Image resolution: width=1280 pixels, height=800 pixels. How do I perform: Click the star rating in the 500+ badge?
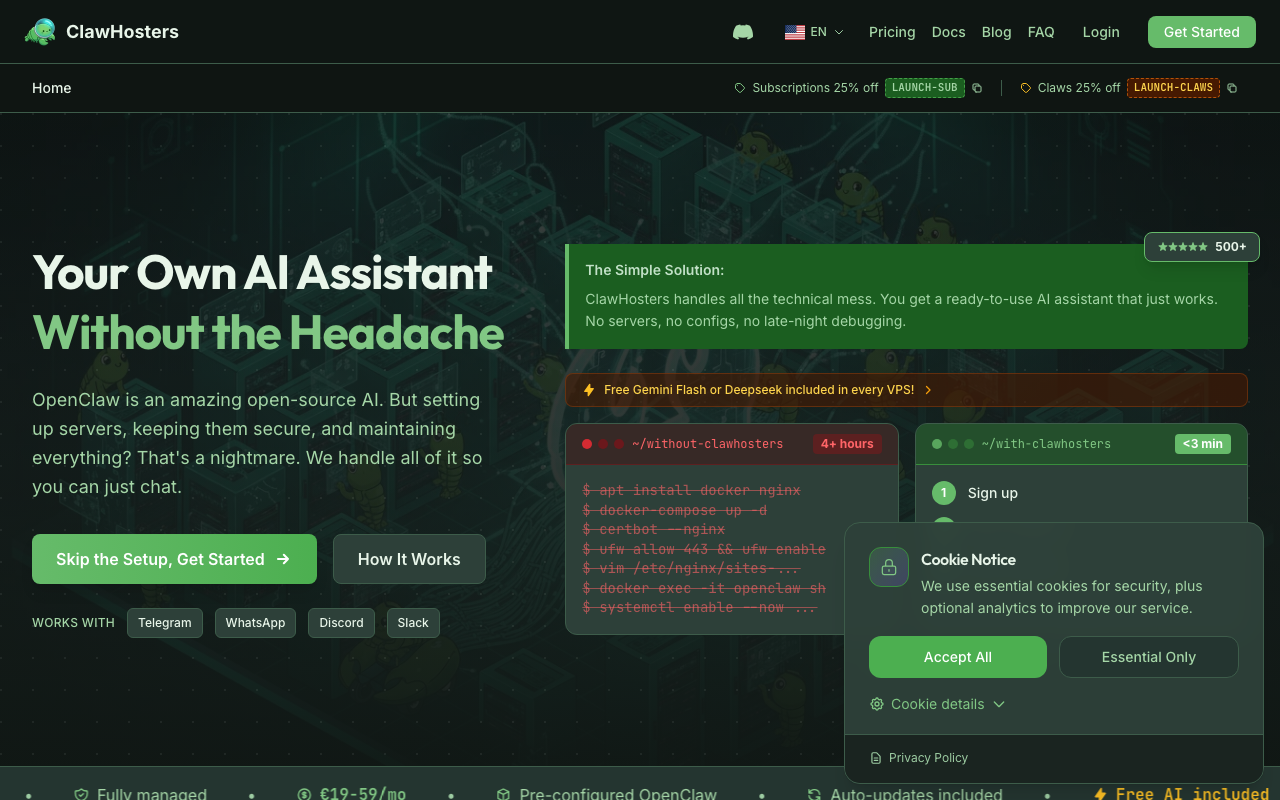point(1183,247)
